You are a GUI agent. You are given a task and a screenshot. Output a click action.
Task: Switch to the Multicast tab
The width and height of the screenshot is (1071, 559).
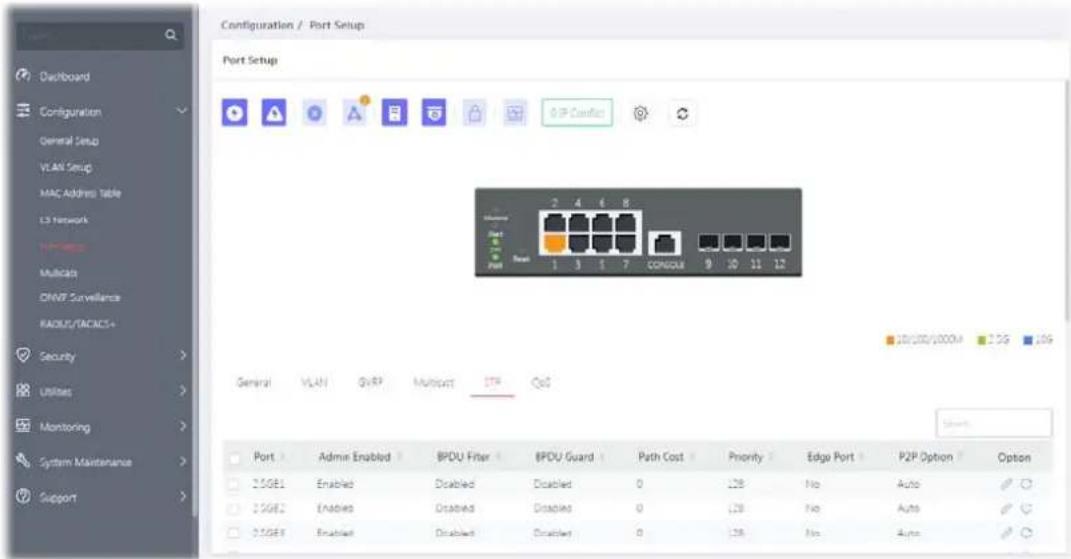click(434, 383)
